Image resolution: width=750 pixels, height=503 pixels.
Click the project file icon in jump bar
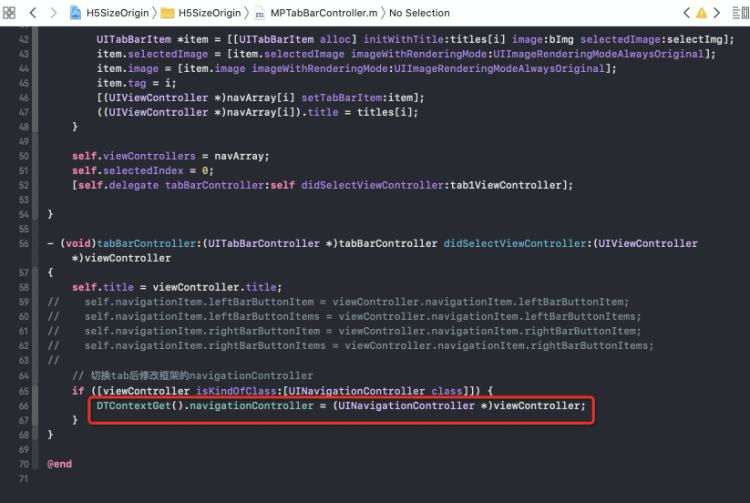pos(76,12)
